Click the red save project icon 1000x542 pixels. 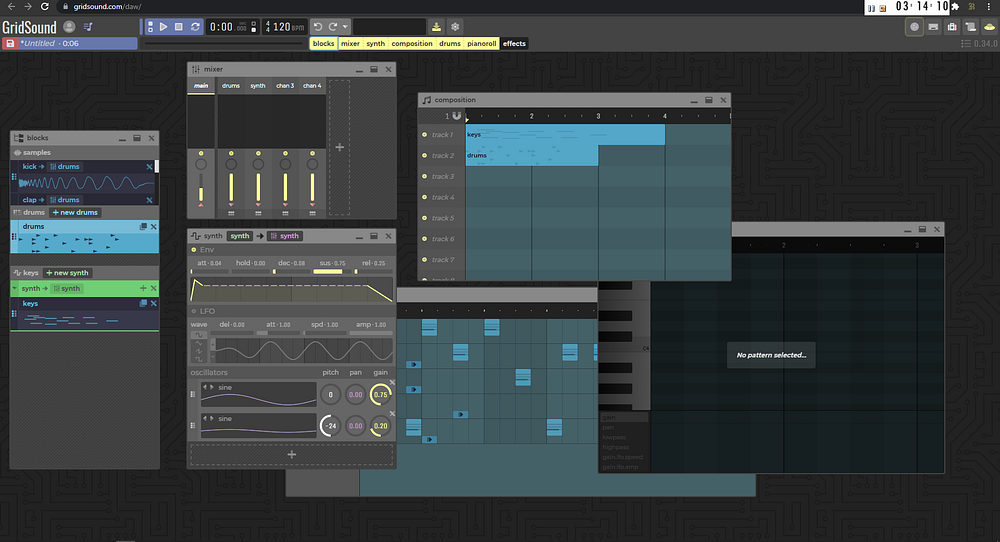point(9,44)
